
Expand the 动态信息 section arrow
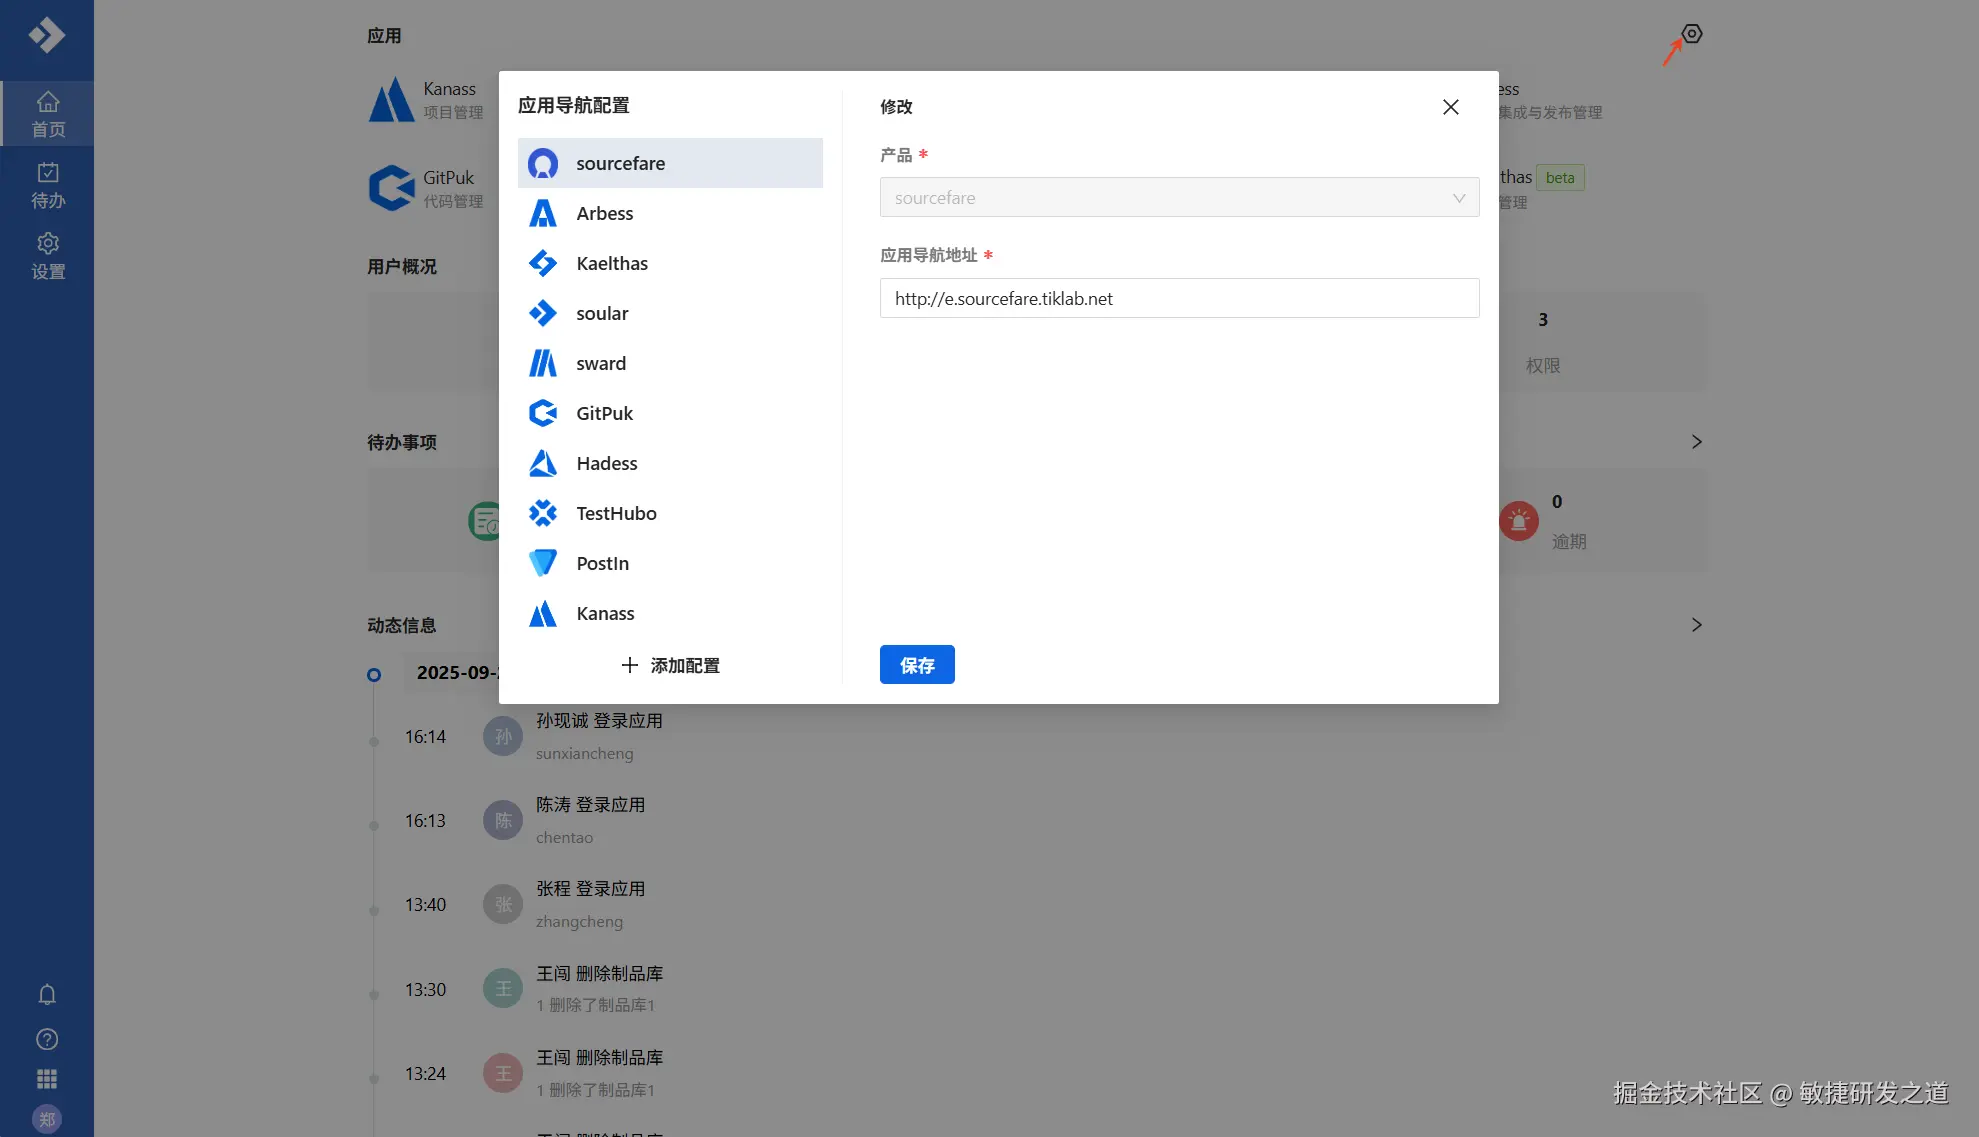coord(1696,625)
